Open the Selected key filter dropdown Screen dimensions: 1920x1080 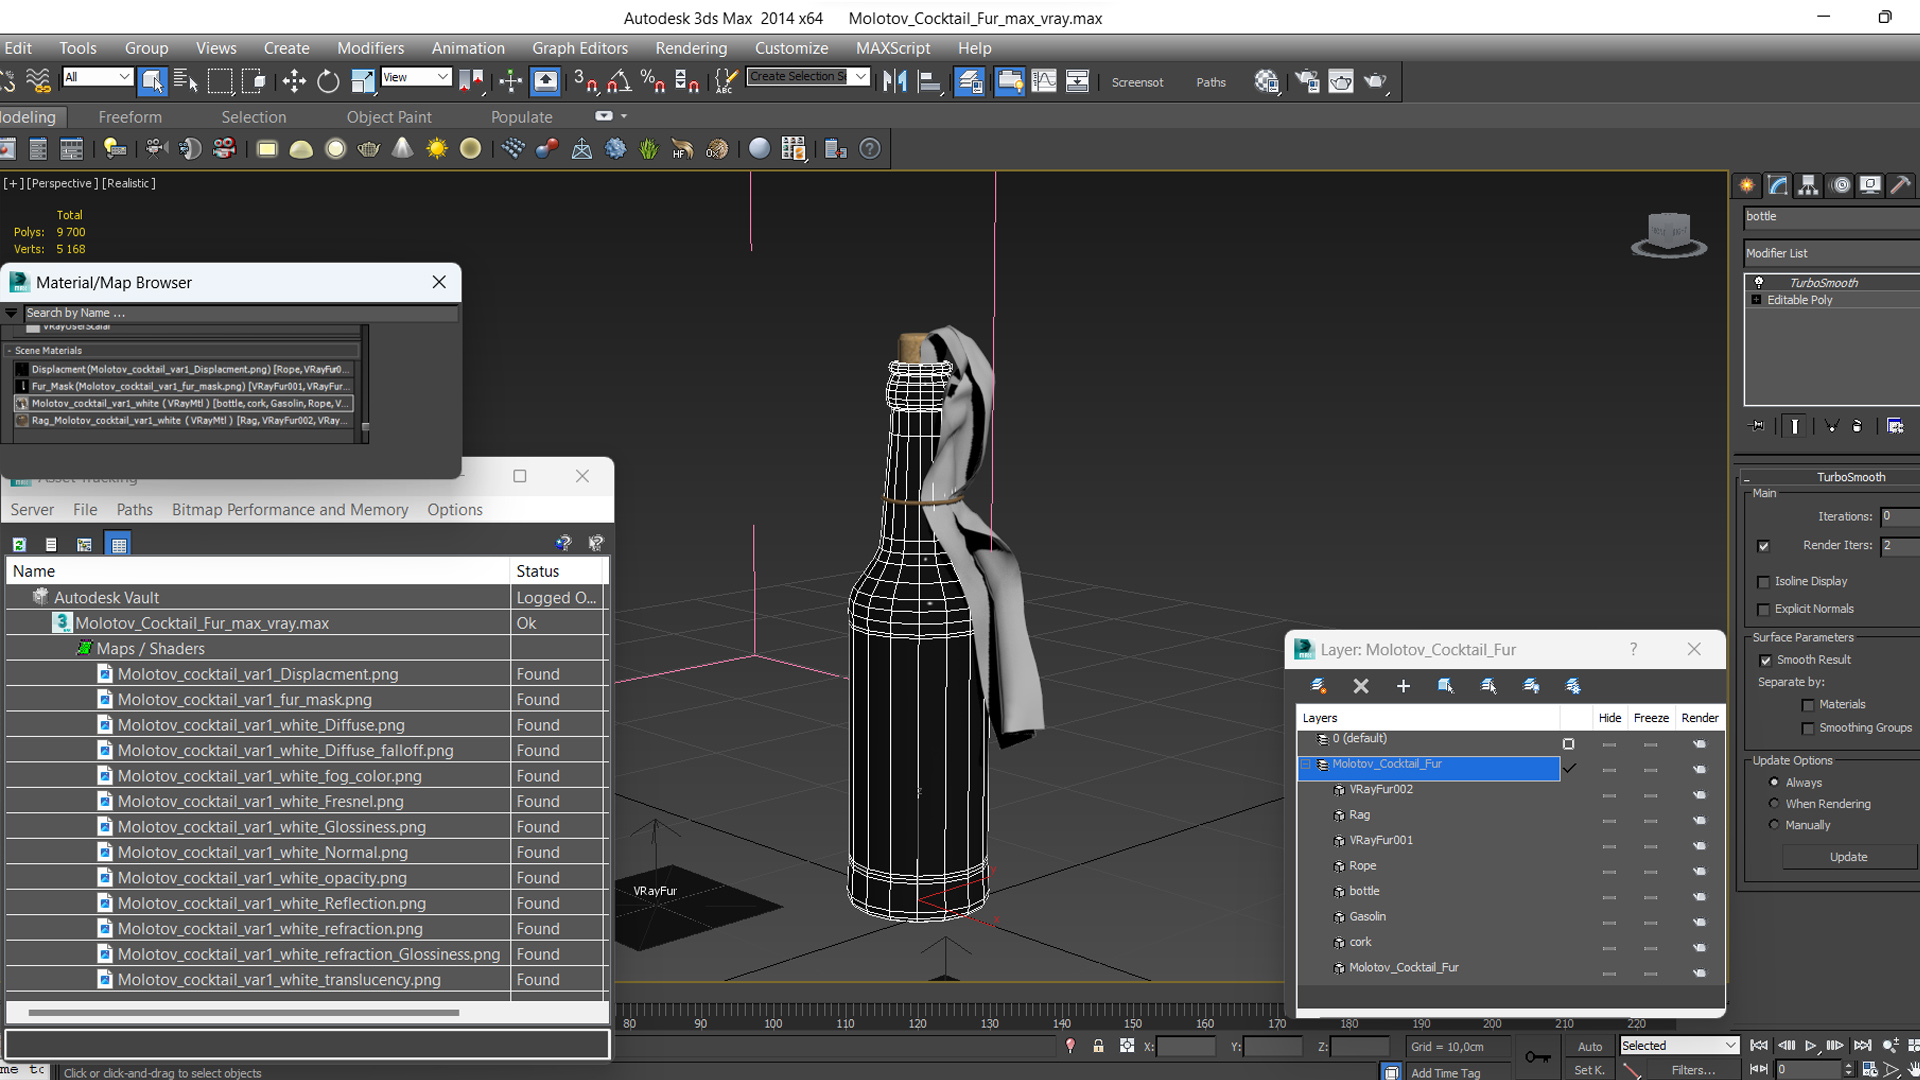(x=1679, y=1045)
